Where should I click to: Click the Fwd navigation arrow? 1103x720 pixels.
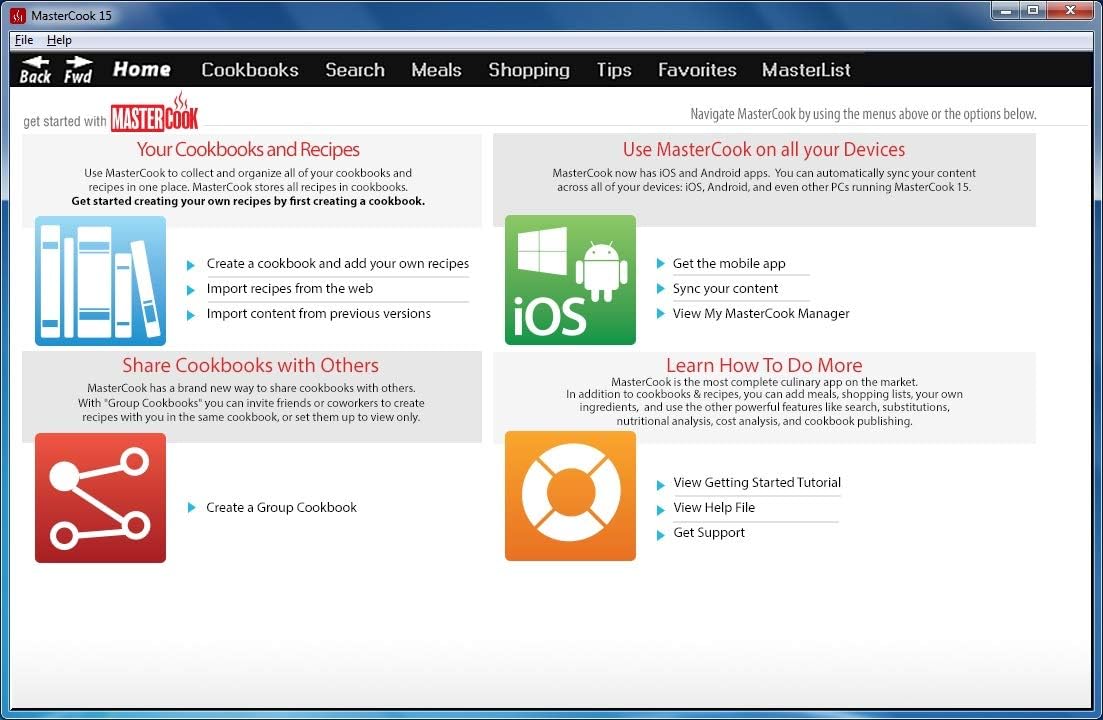click(x=78, y=68)
